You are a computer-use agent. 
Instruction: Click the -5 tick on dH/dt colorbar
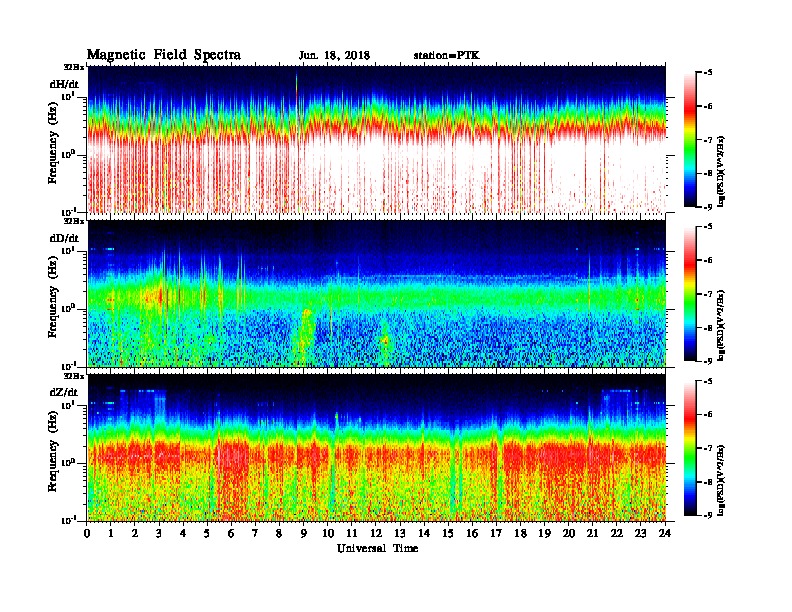pyautogui.click(x=708, y=73)
